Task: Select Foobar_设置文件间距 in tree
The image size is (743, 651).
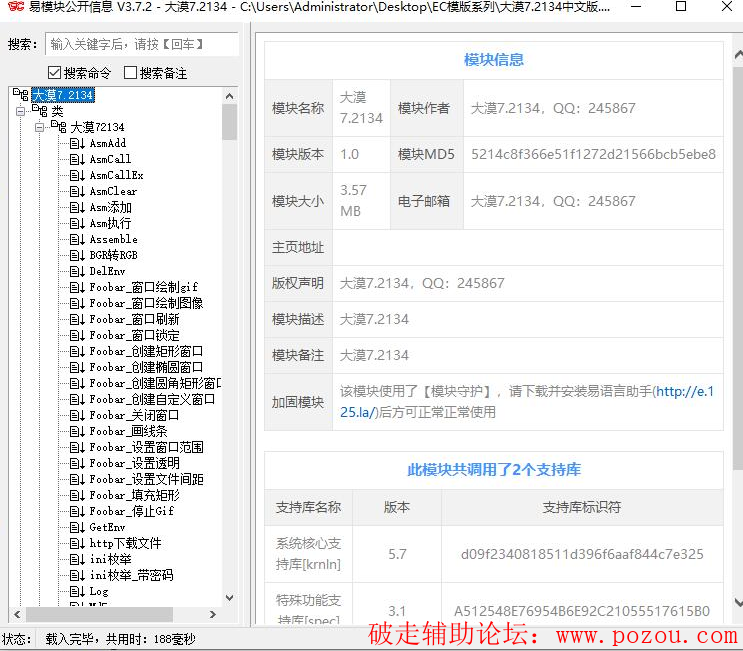Action: coord(146,479)
